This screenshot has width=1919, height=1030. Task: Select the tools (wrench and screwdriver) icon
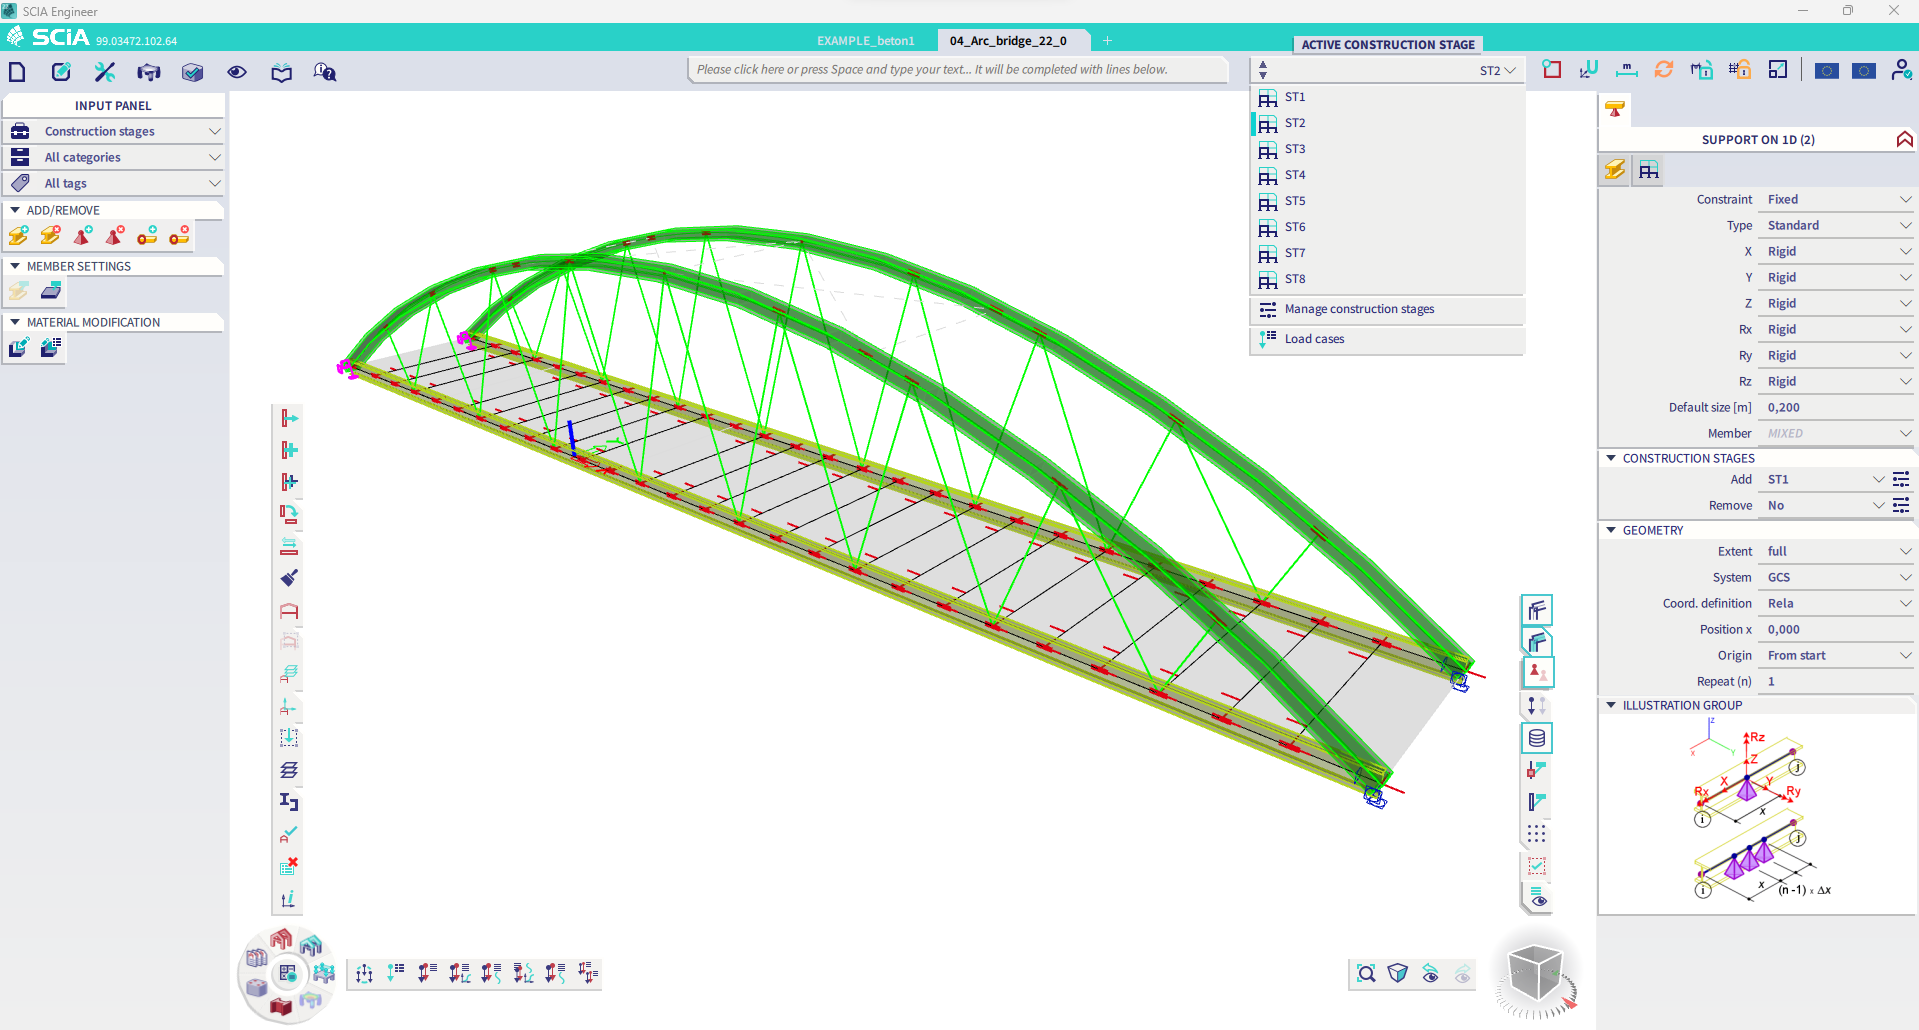tap(104, 71)
